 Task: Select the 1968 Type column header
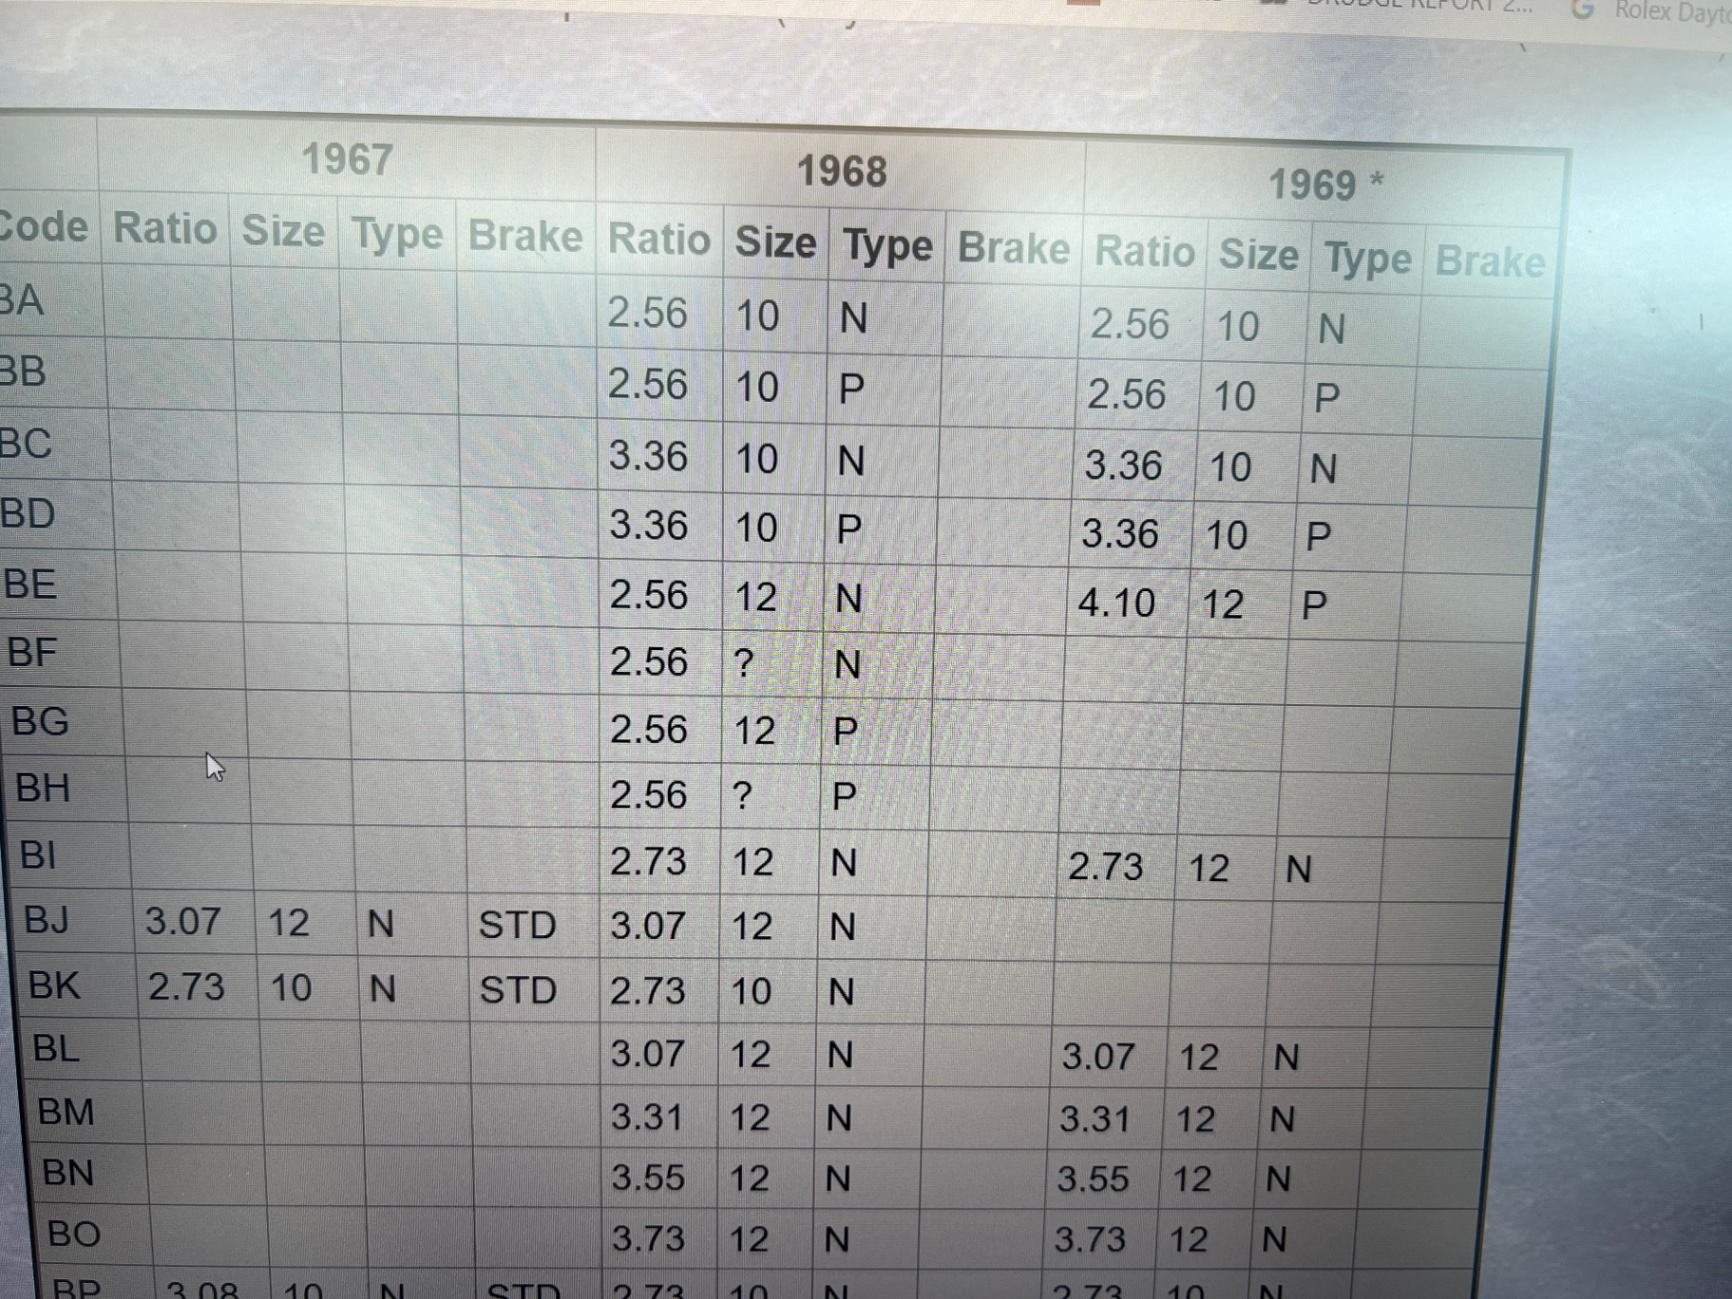click(x=887, y=246)
